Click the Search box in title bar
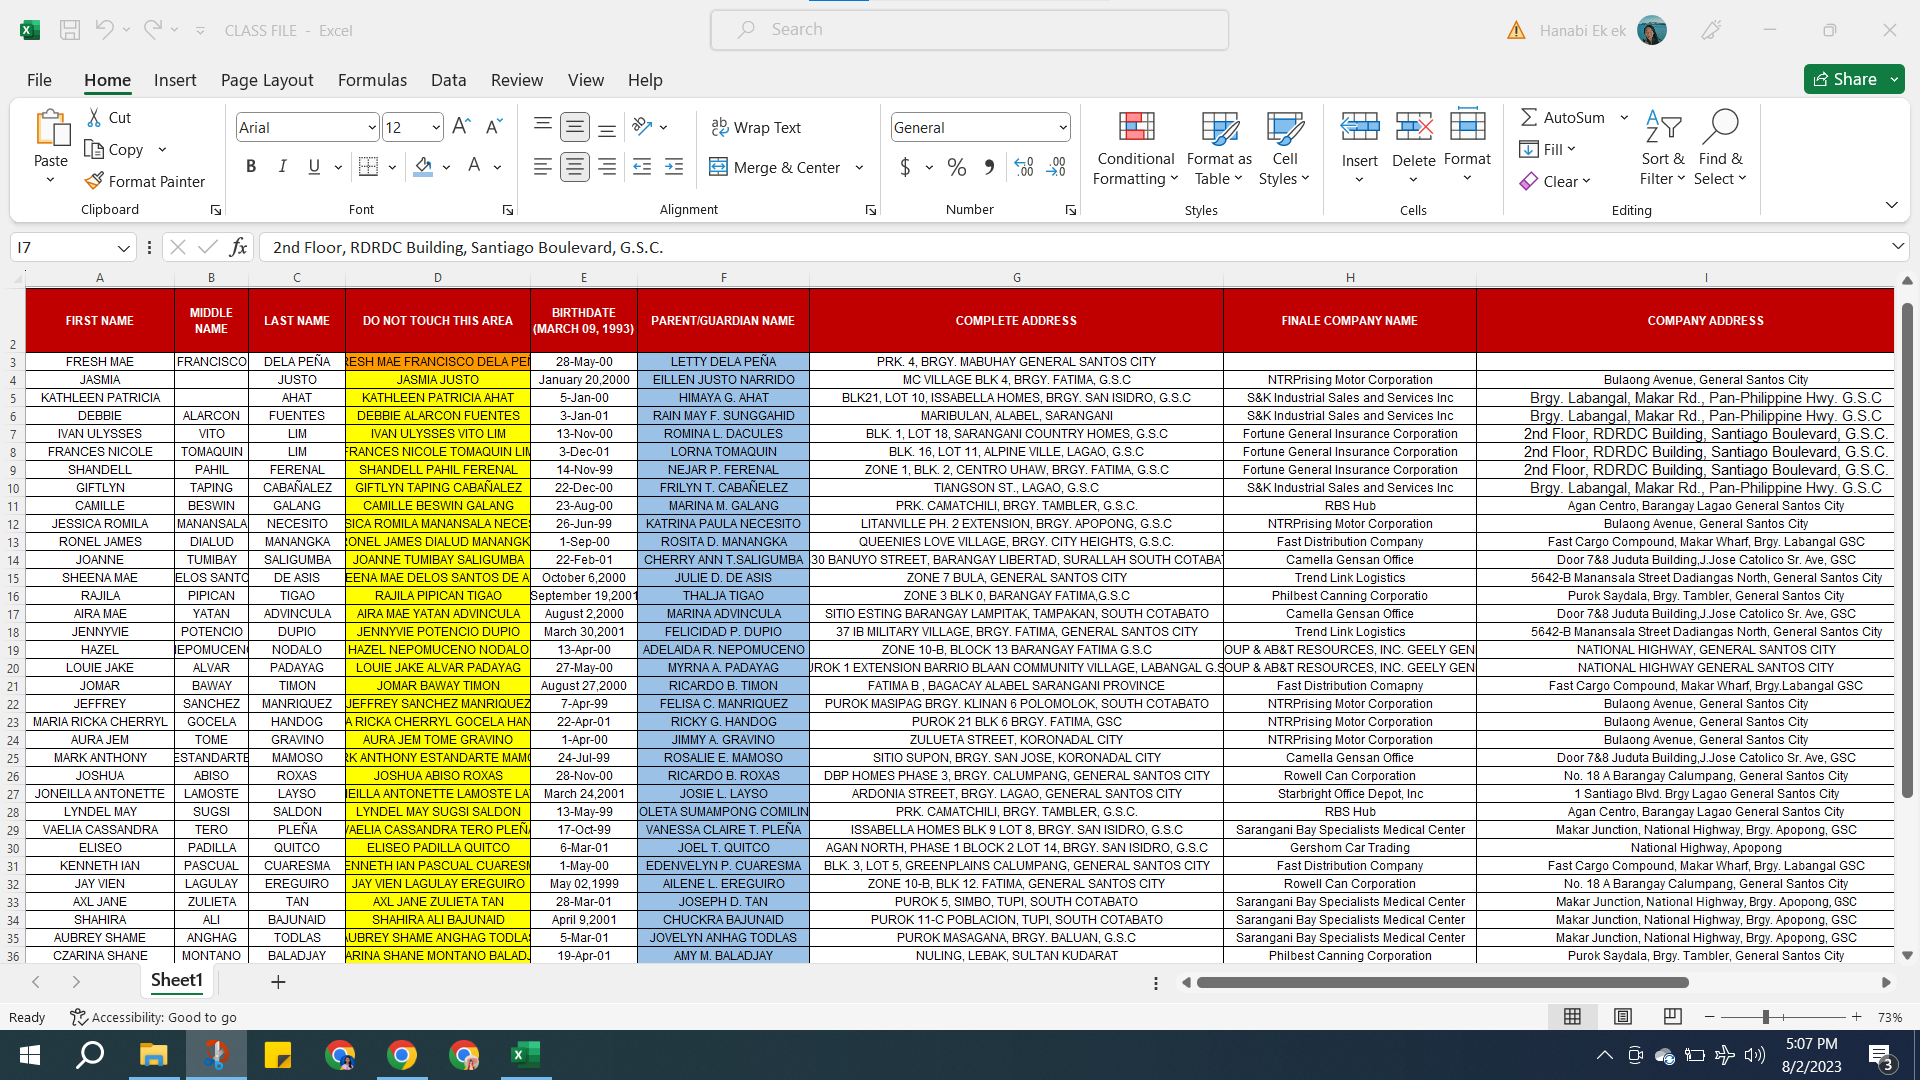Screen dimensions: 1920x1080 point(969,30)
